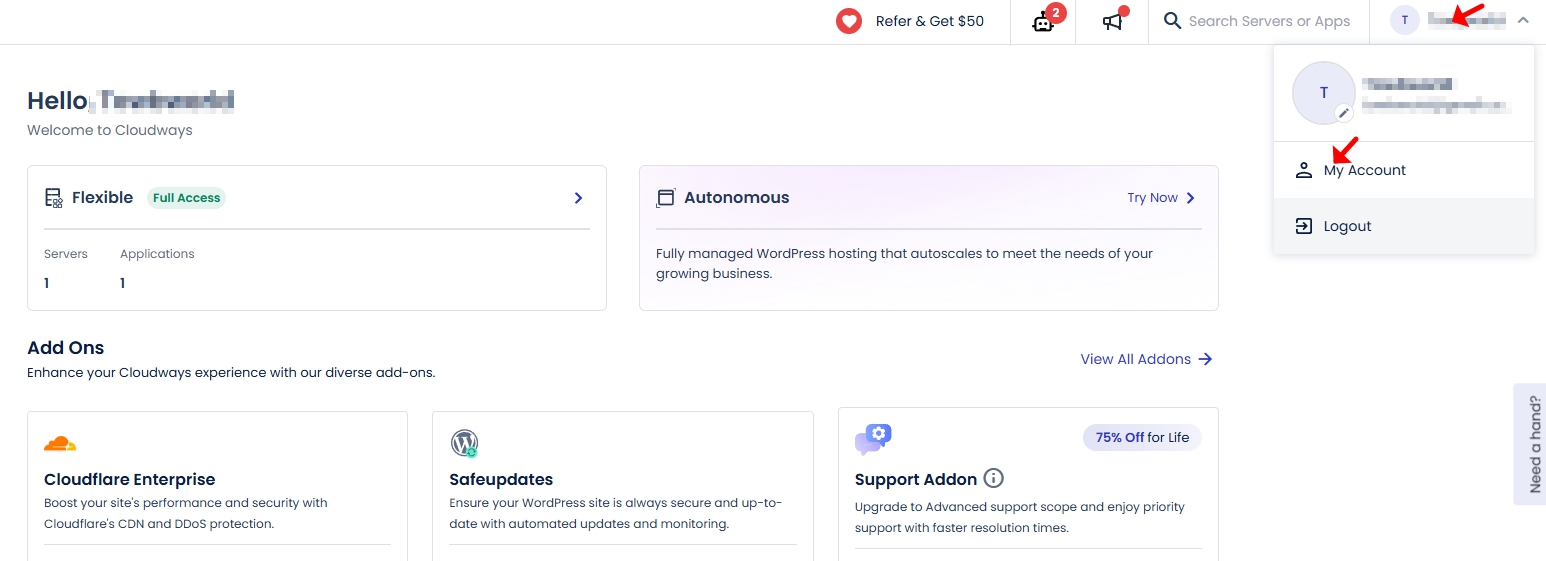Image resolution: width=1546 pixels, height=561 pixels.
Task: Click the Flexible server icon
Action: [54, 198]
